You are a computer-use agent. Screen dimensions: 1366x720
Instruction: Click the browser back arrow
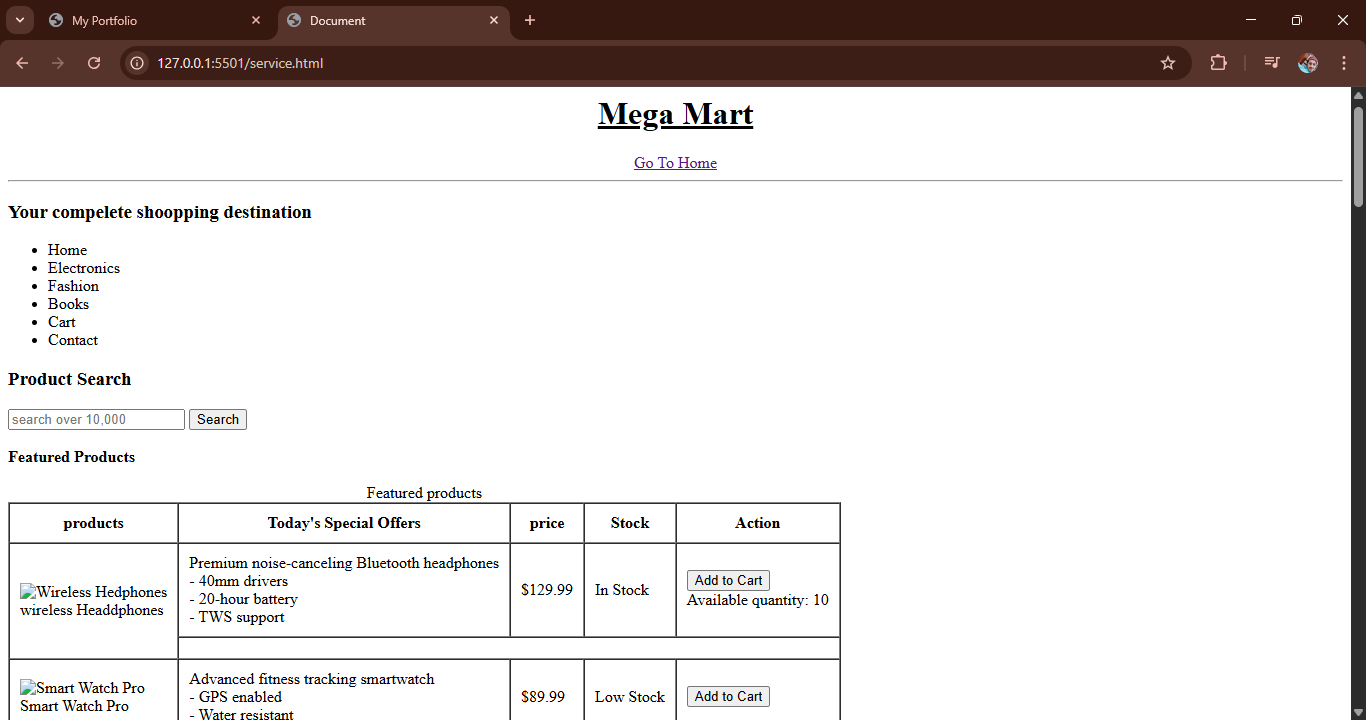click(x=22, y=63)
